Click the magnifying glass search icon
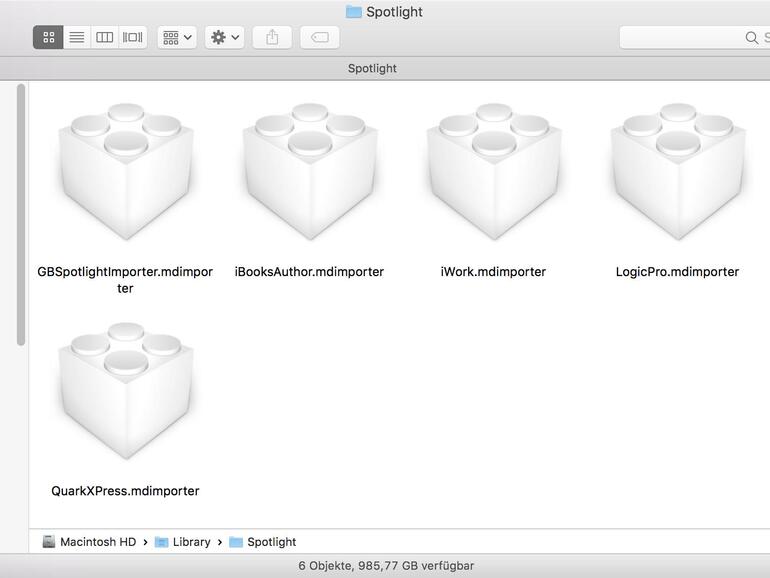The width and height of the screenshot is (770, 578). pyautogui.click(x=751, y=38)
